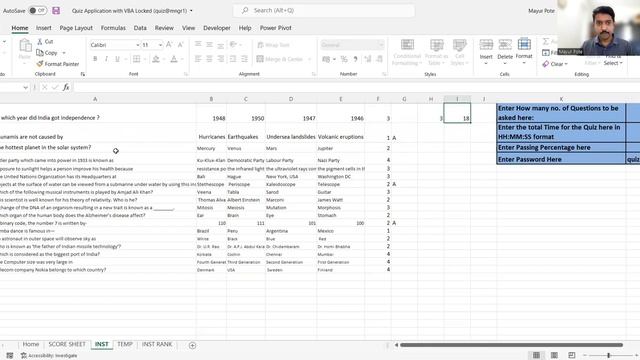Screen dimensions: 640x360
Task: Click the Insert cells button
Action: pos(486,51)
